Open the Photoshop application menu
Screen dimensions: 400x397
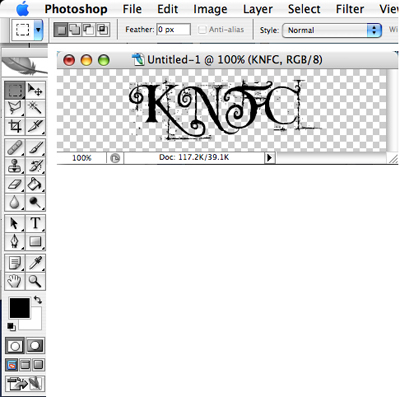tap(76, 9)
